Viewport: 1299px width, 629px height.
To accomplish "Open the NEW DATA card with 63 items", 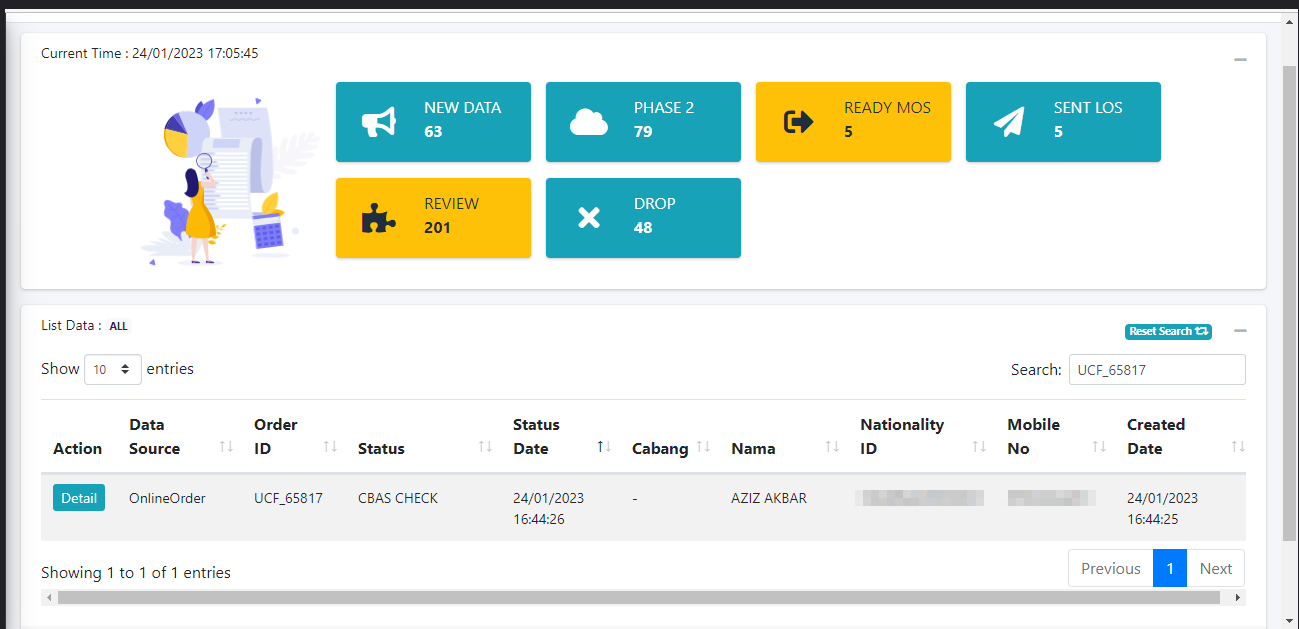I will [x=433, y=122].
